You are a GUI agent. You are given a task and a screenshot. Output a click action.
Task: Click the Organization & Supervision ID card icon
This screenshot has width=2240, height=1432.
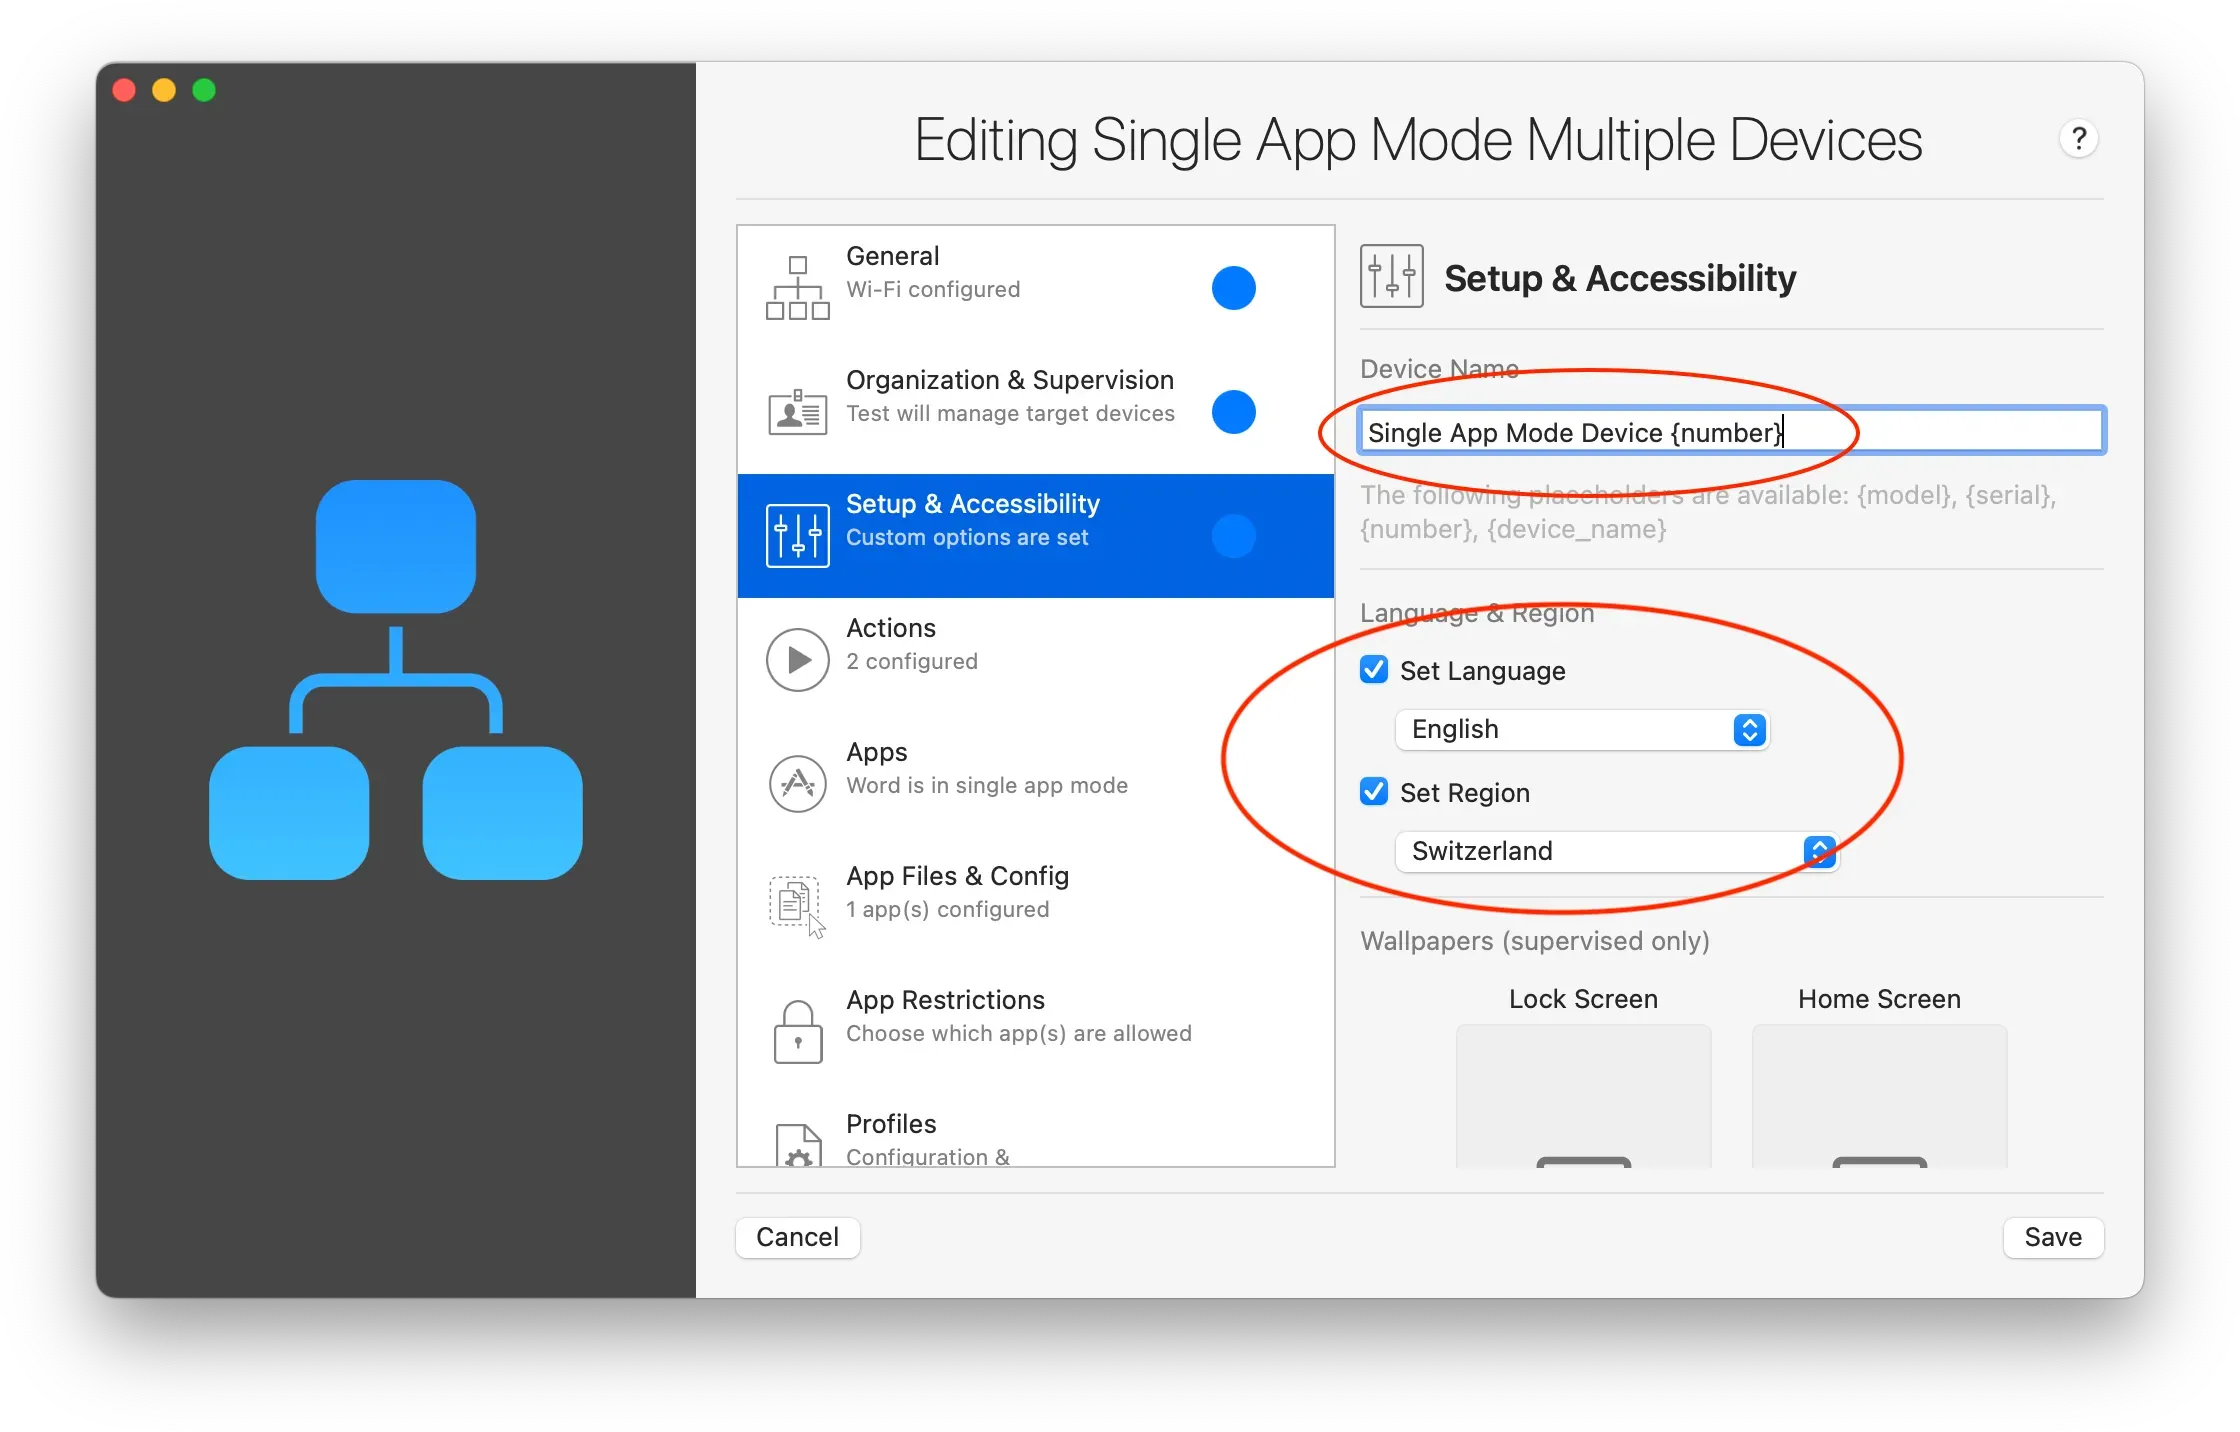pos(797,412)
